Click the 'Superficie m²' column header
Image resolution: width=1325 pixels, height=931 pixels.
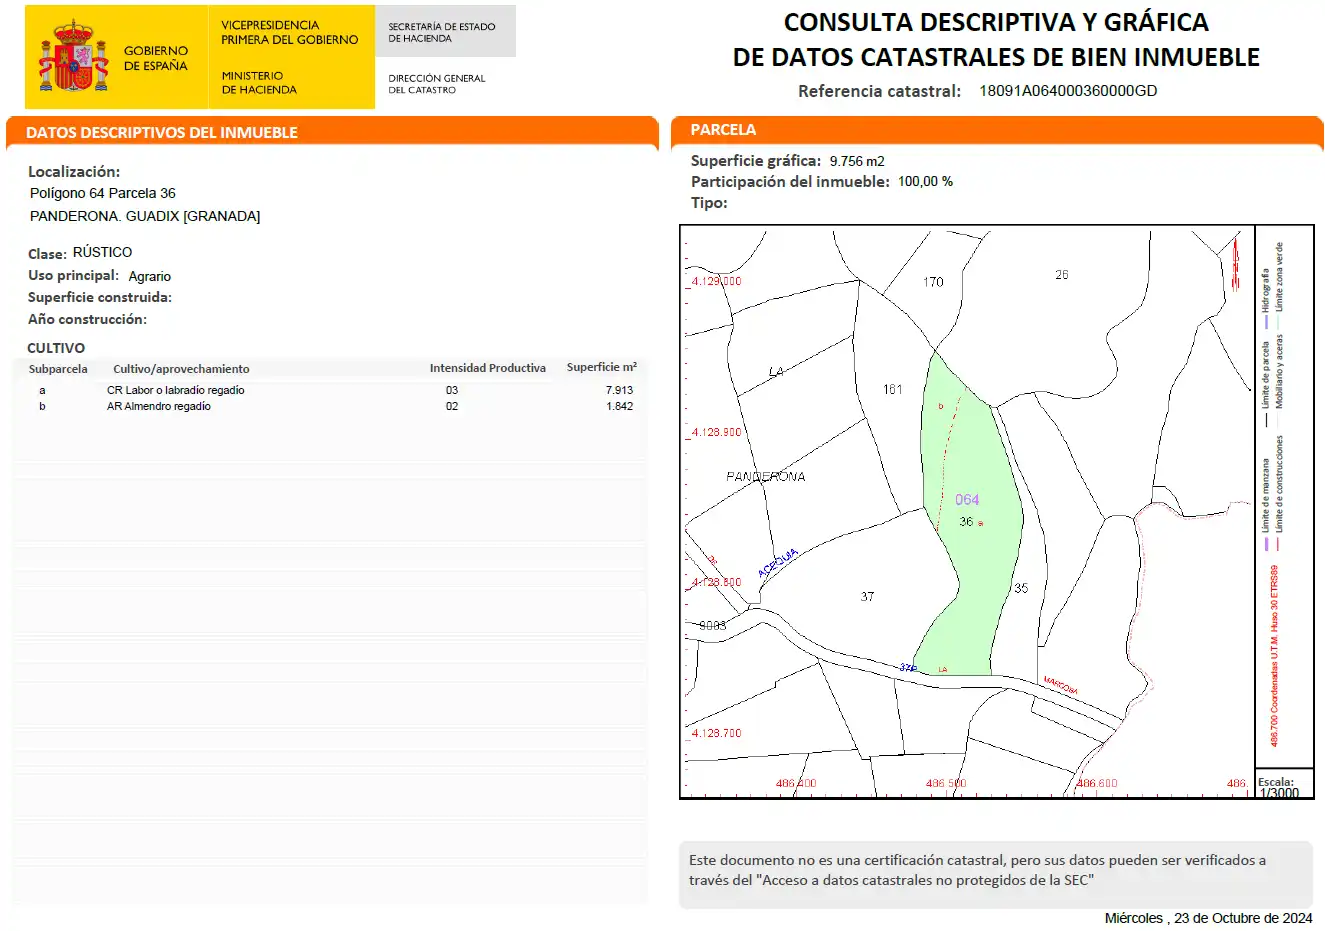[602, 367]
